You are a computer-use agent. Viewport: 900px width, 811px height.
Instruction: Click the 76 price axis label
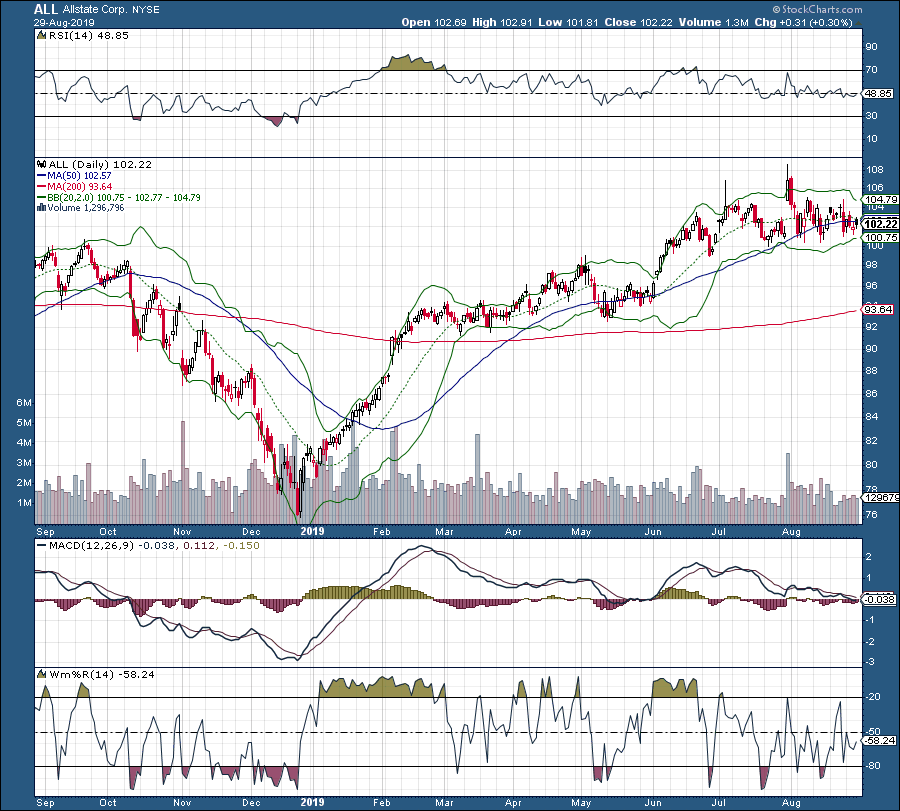point(871,515)
